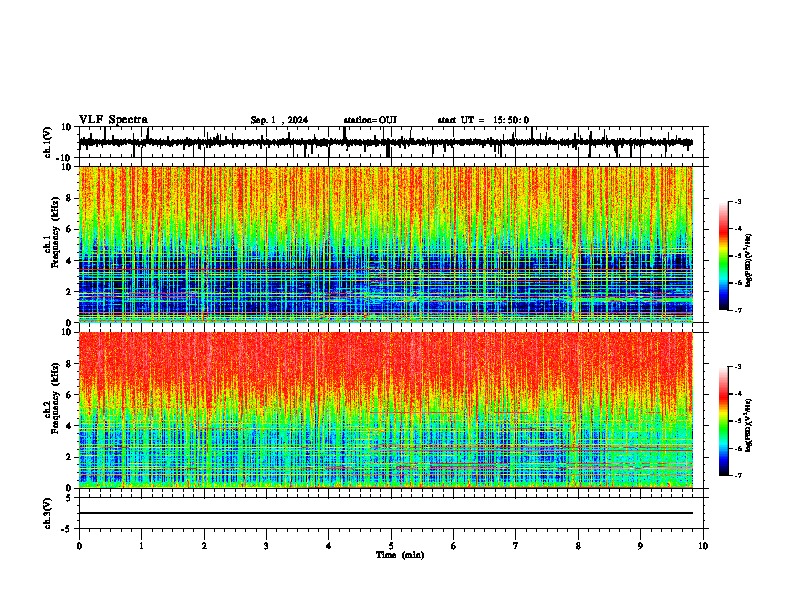Click inside the ch.1 spectrogram panel

(x=386, y=244)
